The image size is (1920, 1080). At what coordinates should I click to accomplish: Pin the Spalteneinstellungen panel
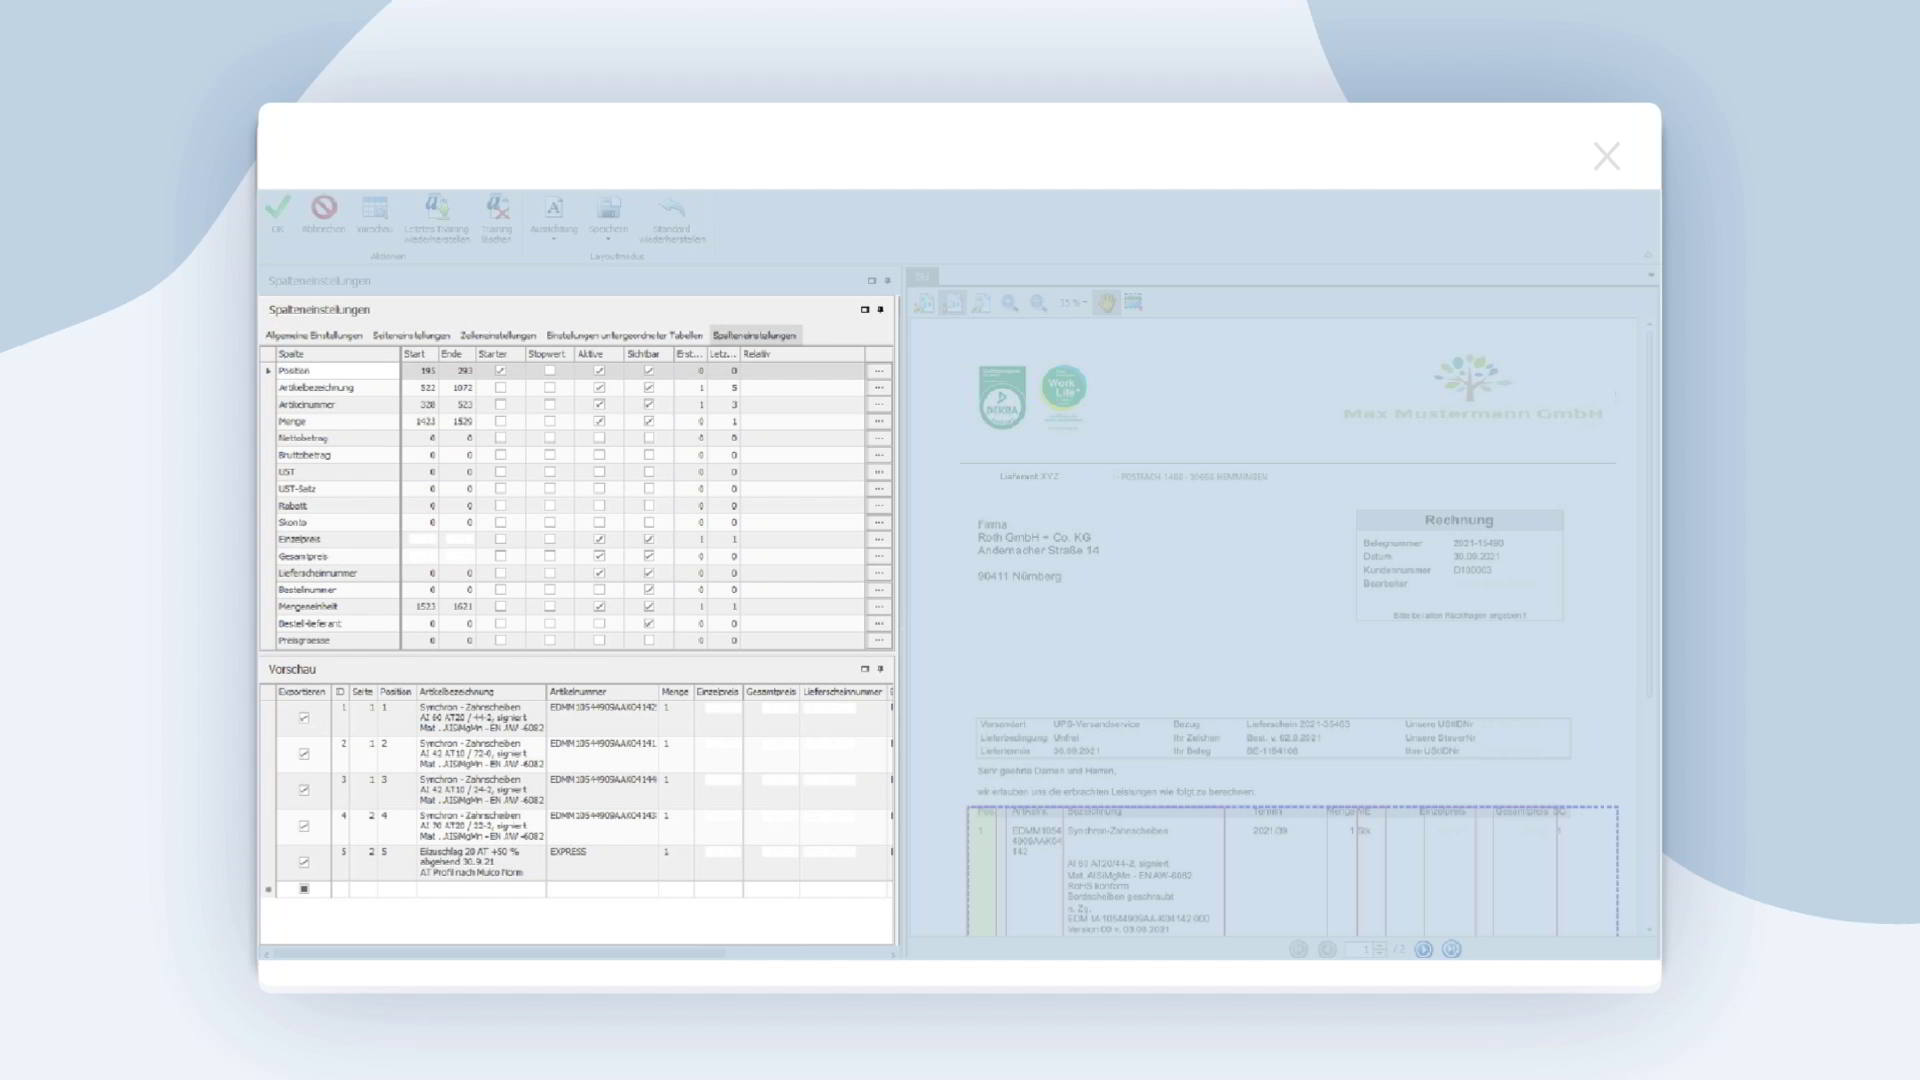point(881,310)
